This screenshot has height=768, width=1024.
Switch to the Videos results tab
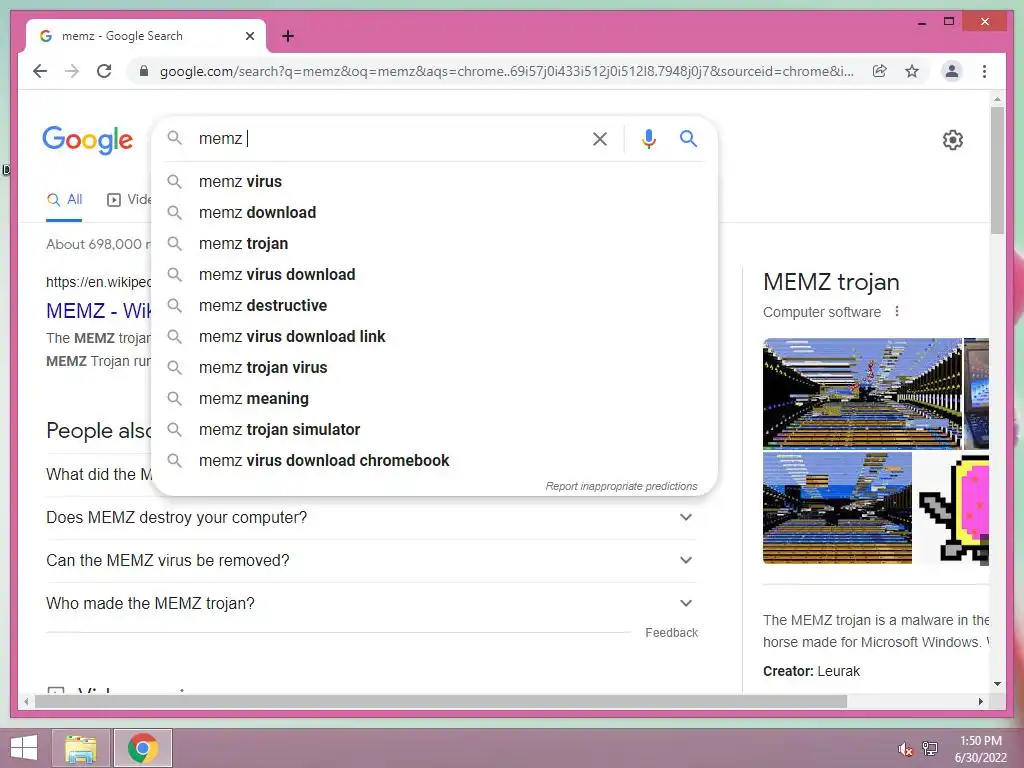point(129,200)
